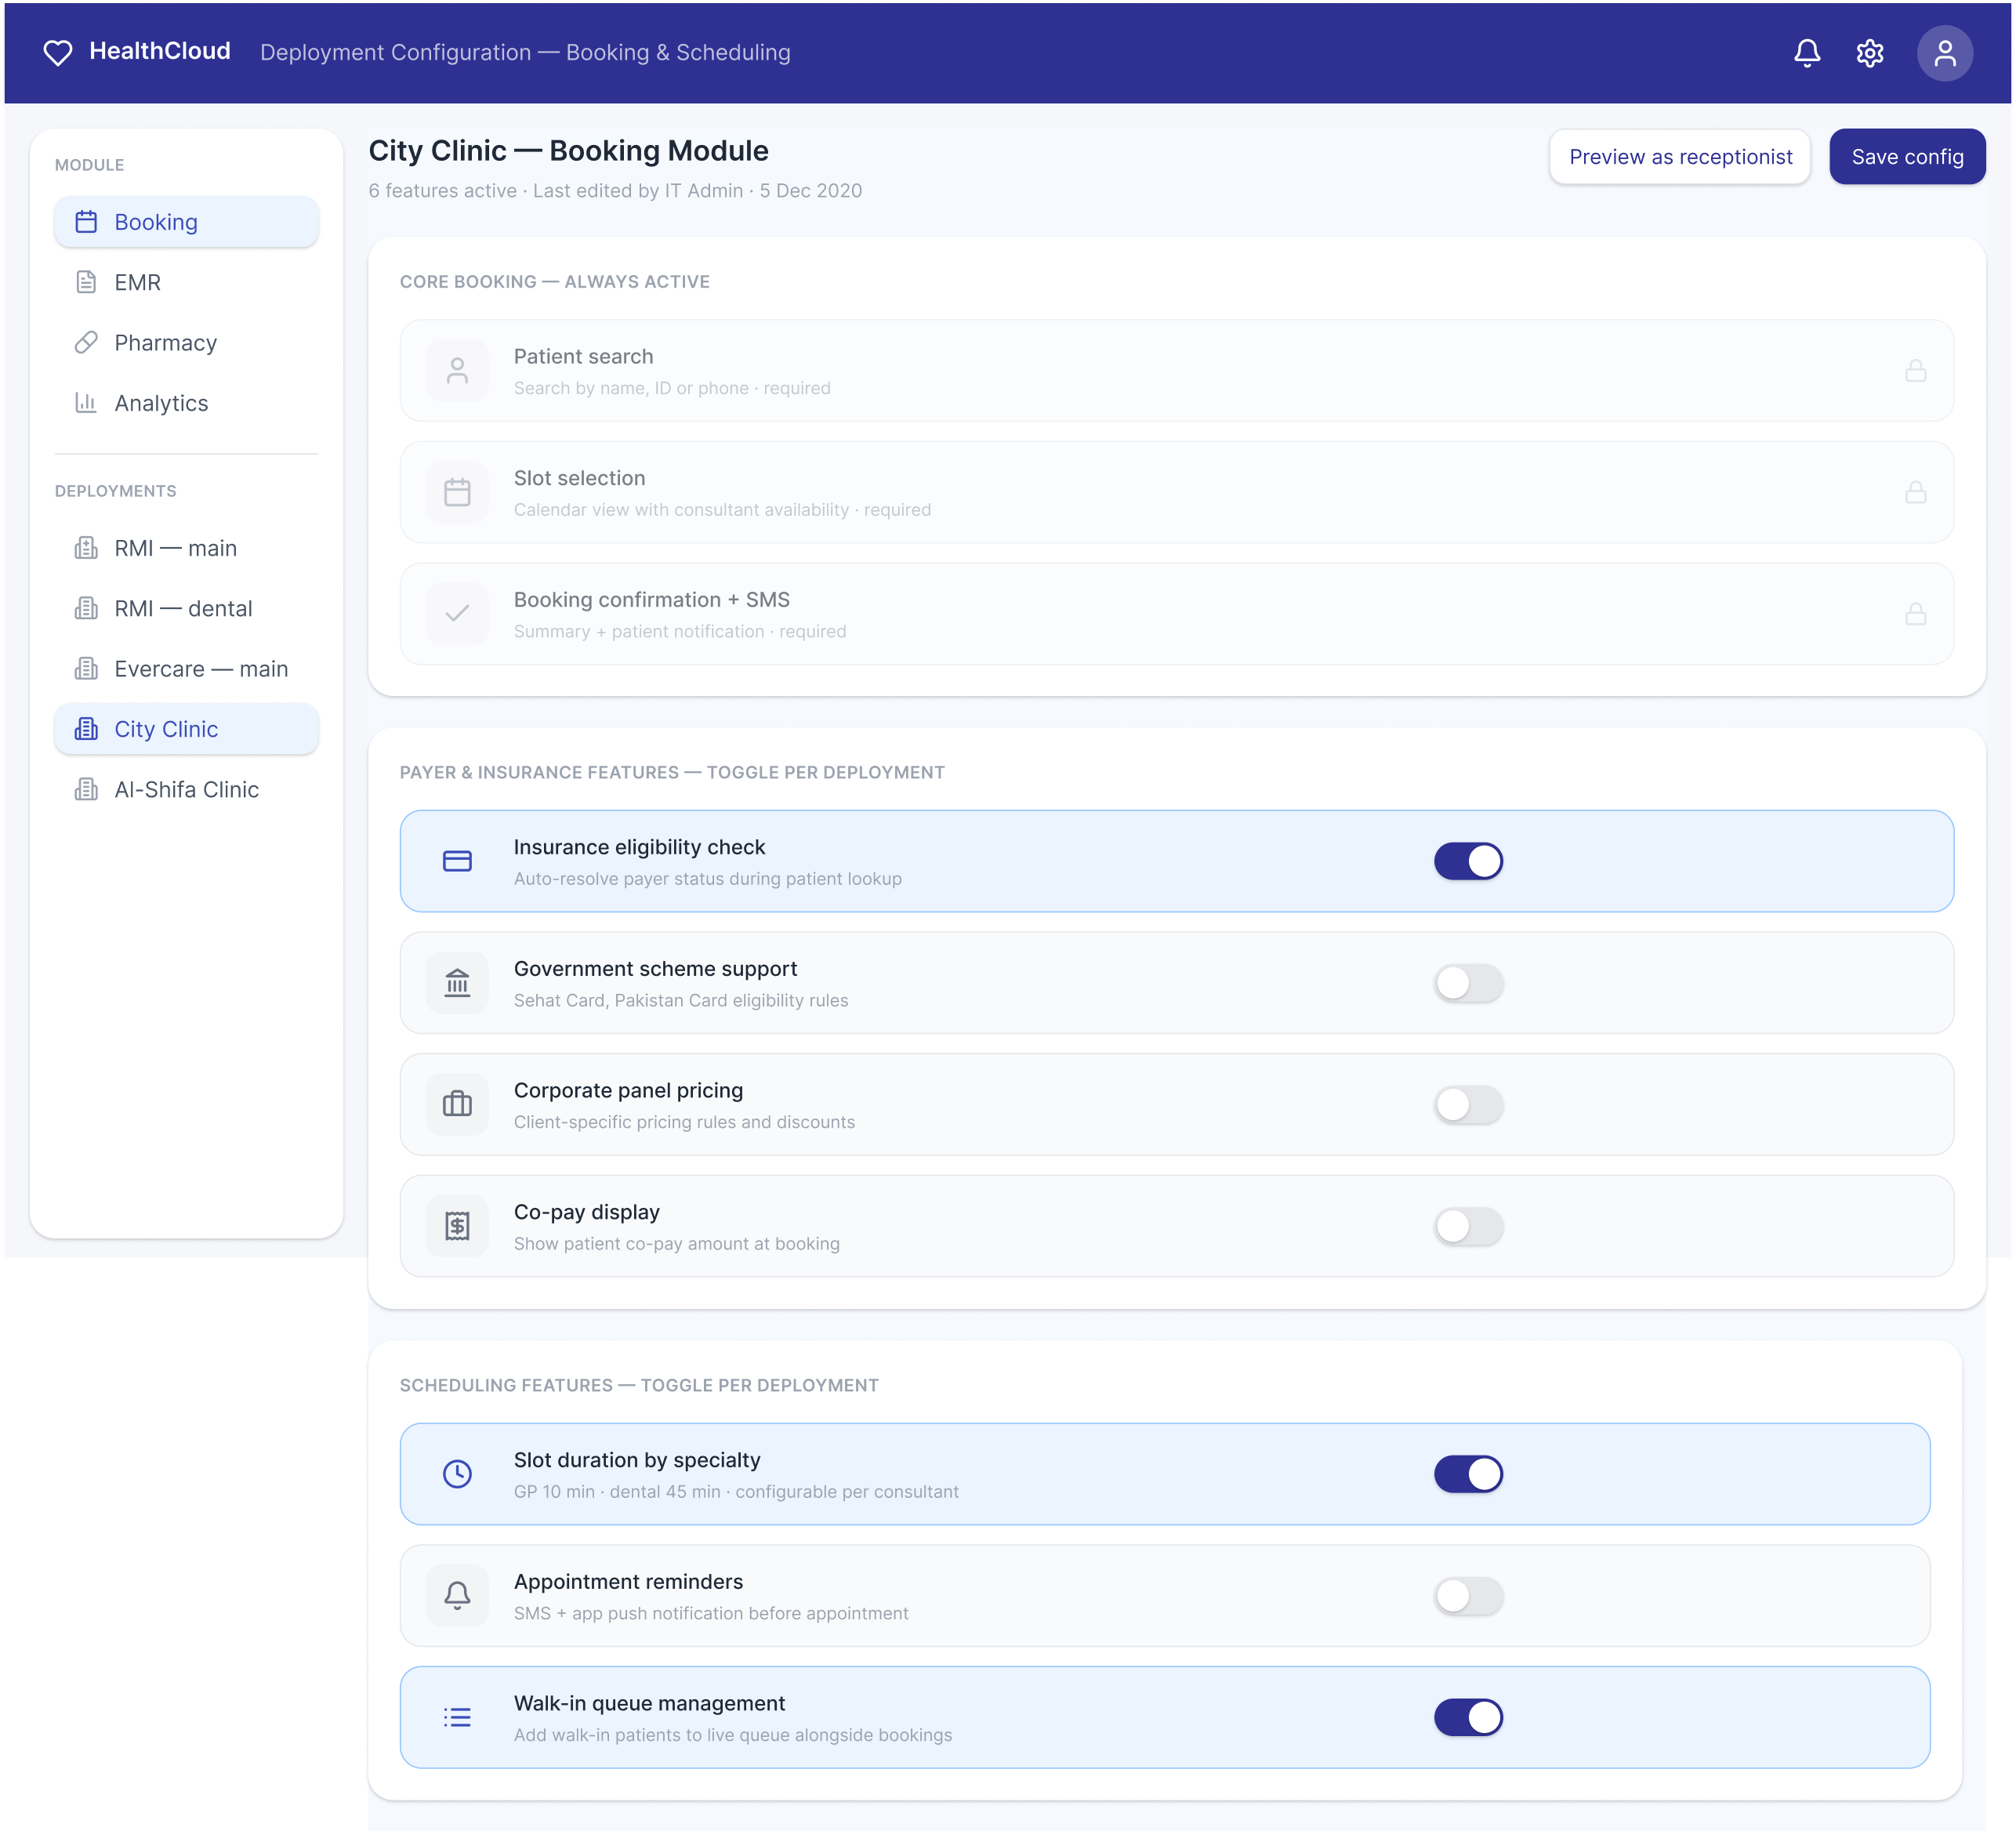Click the Evercare — main building icon

click(86, 668)
